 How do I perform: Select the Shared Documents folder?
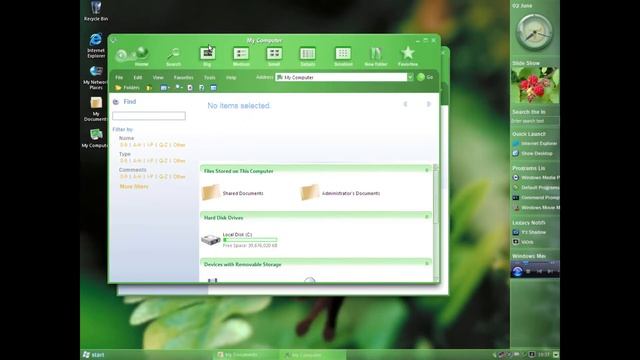(x=233, y=193)
